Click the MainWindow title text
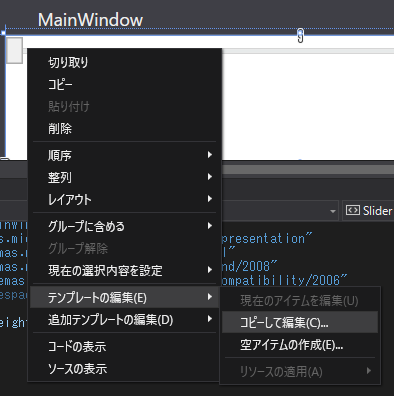 90,20
